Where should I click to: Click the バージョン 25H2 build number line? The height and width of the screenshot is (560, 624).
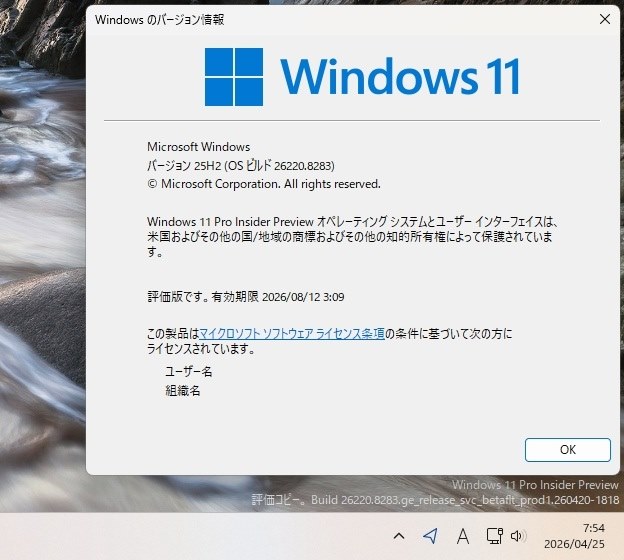(x=241, y=165)
